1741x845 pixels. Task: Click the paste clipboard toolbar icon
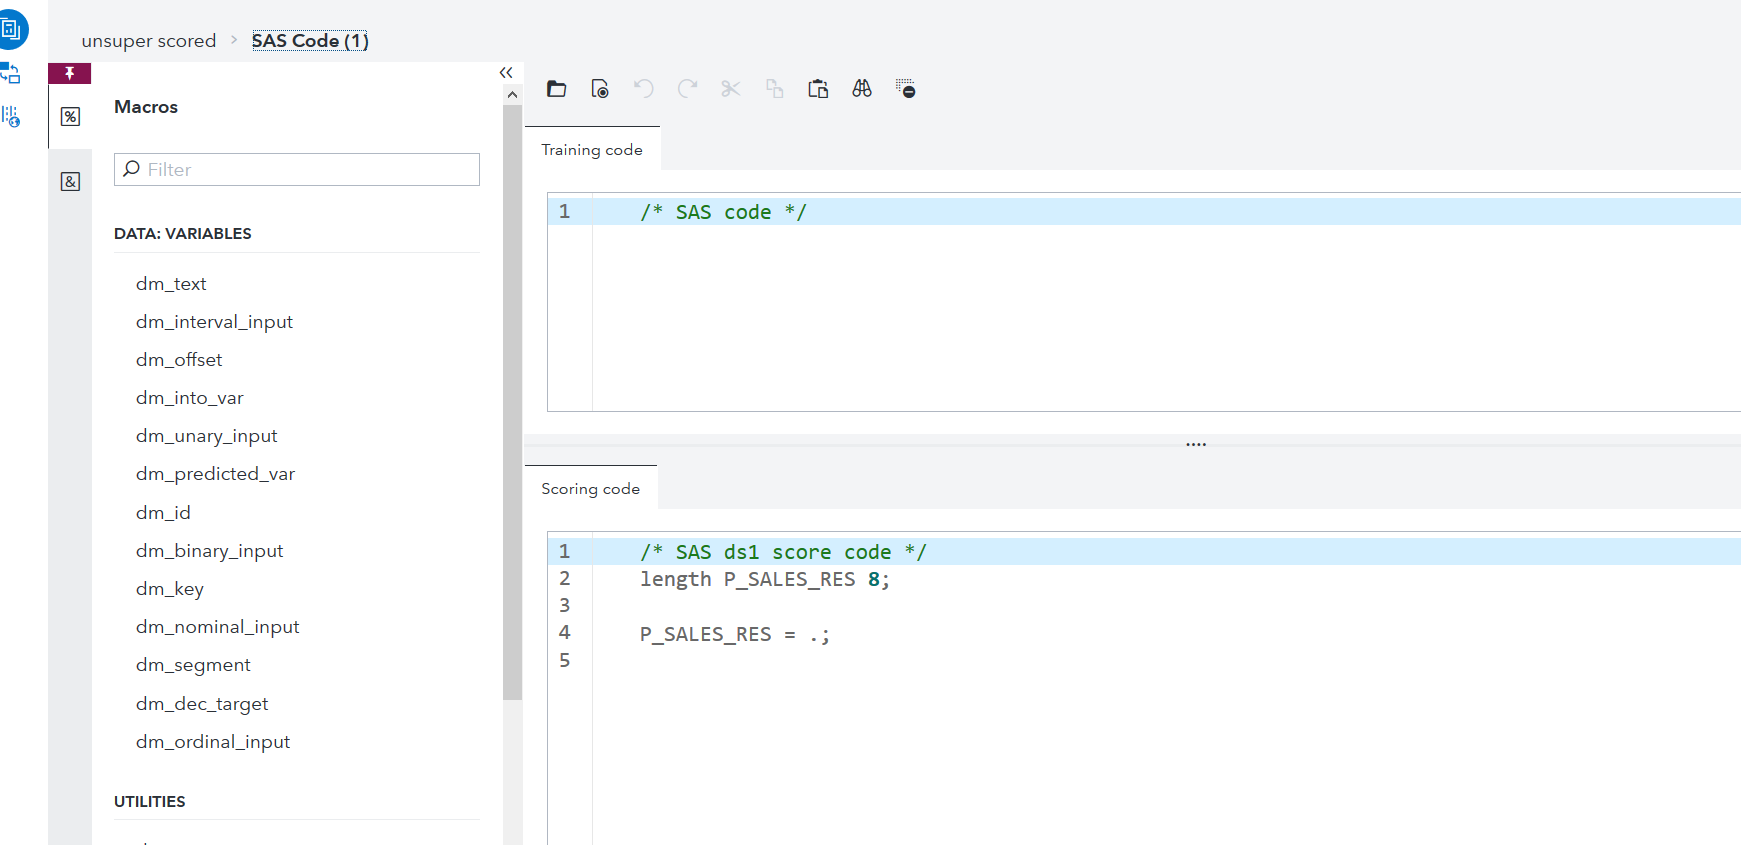(x=818, y=89)
